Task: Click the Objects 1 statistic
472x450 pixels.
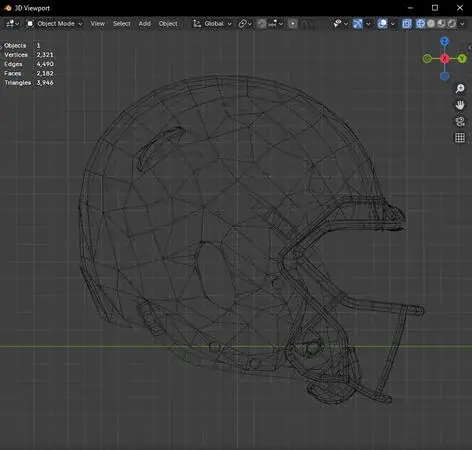Action: click(x=22, y=45)
